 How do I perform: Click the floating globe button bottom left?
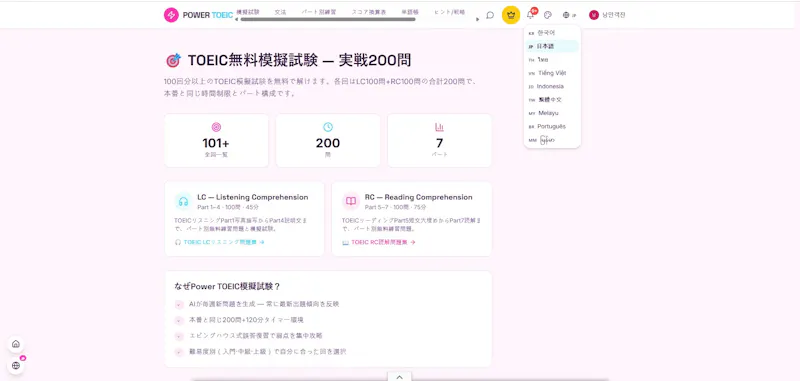16,365
